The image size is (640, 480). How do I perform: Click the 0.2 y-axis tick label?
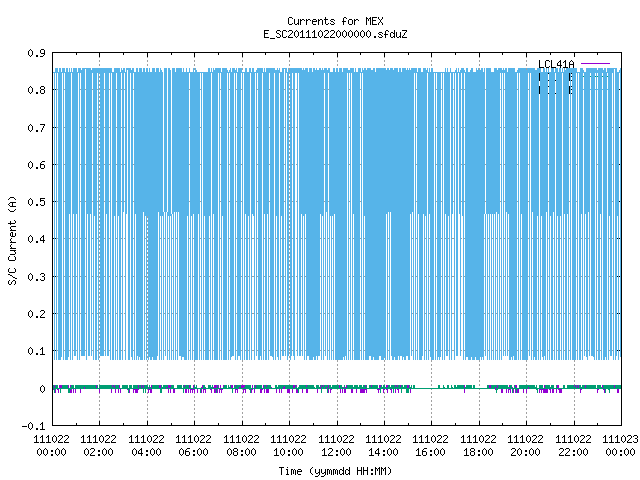[x=36, y=314]
